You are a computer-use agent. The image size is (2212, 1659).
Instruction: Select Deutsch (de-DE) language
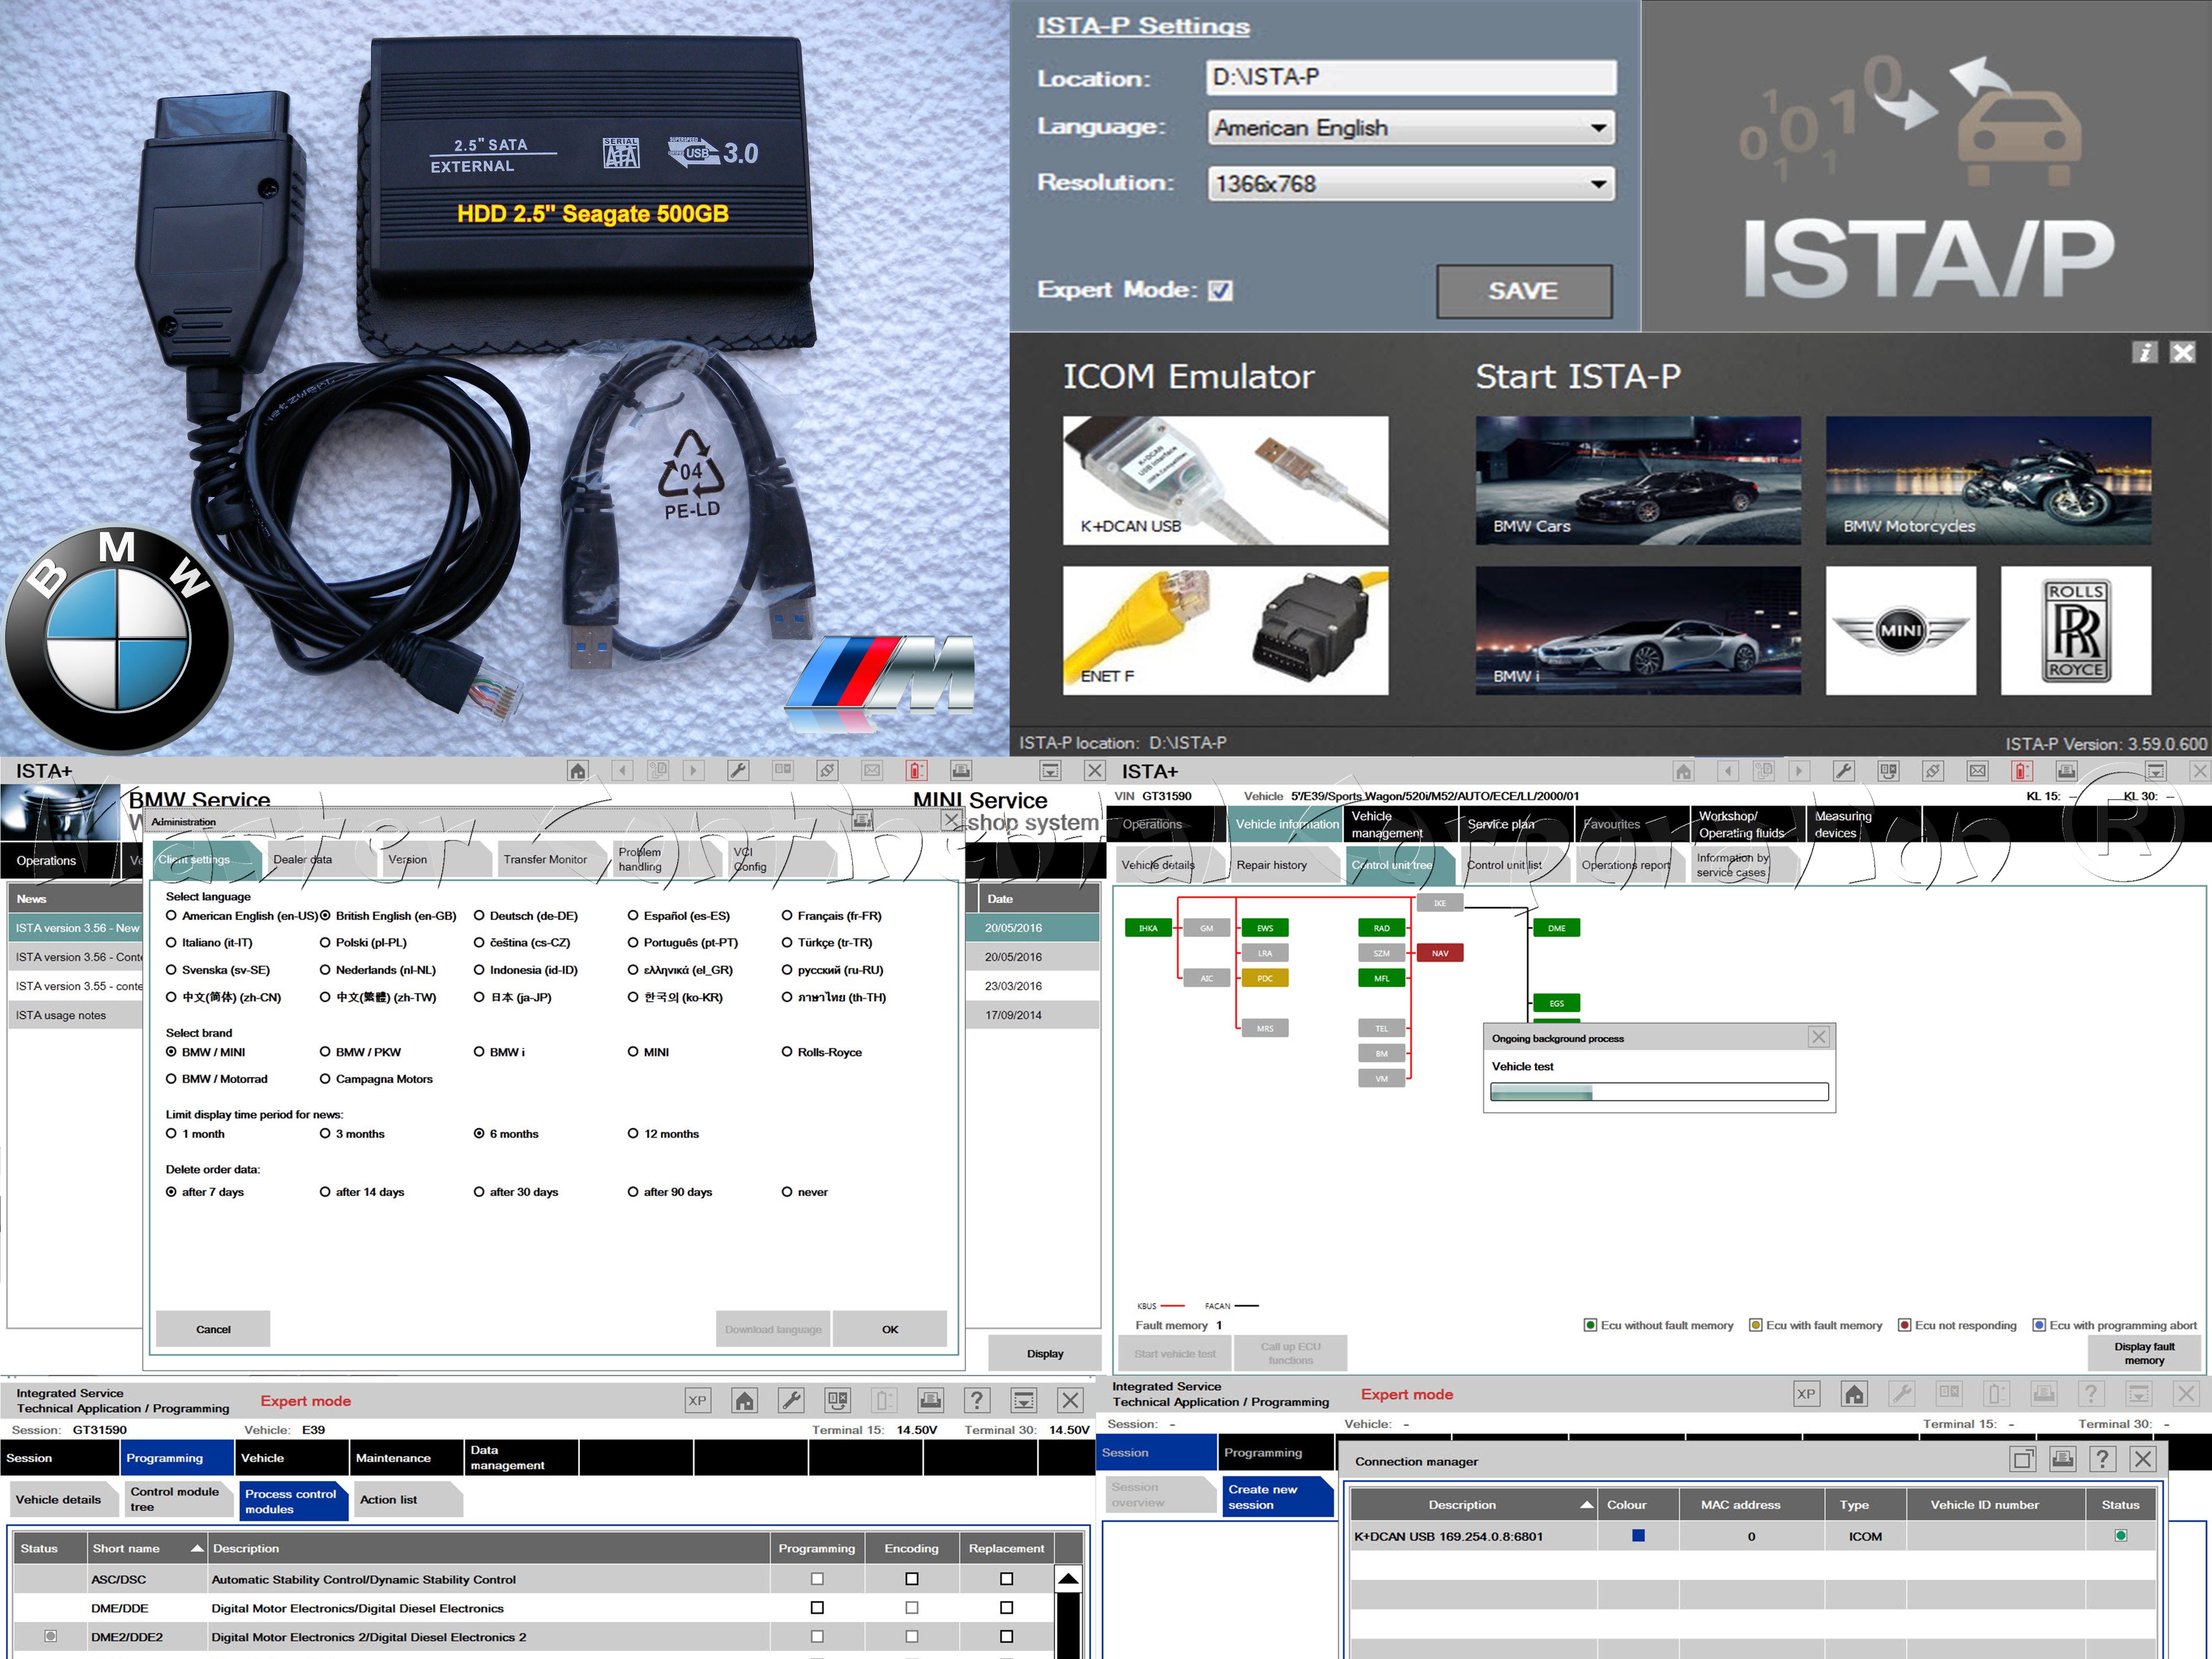coord(479,915)
